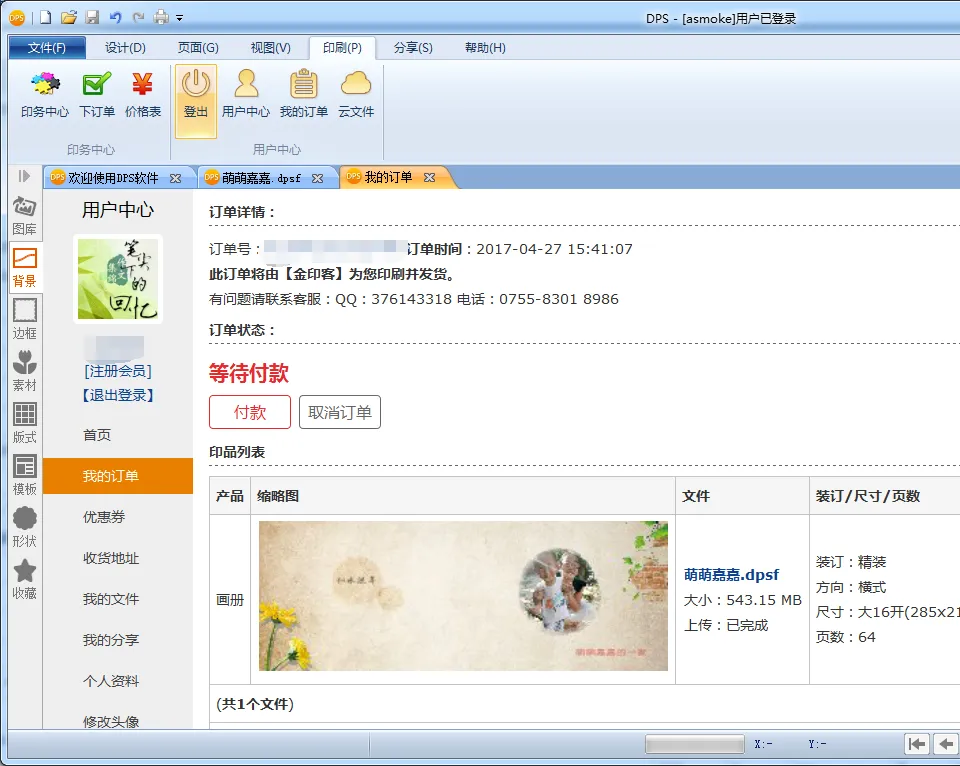Click the 取消订单 cancel order button
This screenshot has width=960, height=766.
pyautogui.click(x=340, y=412)
